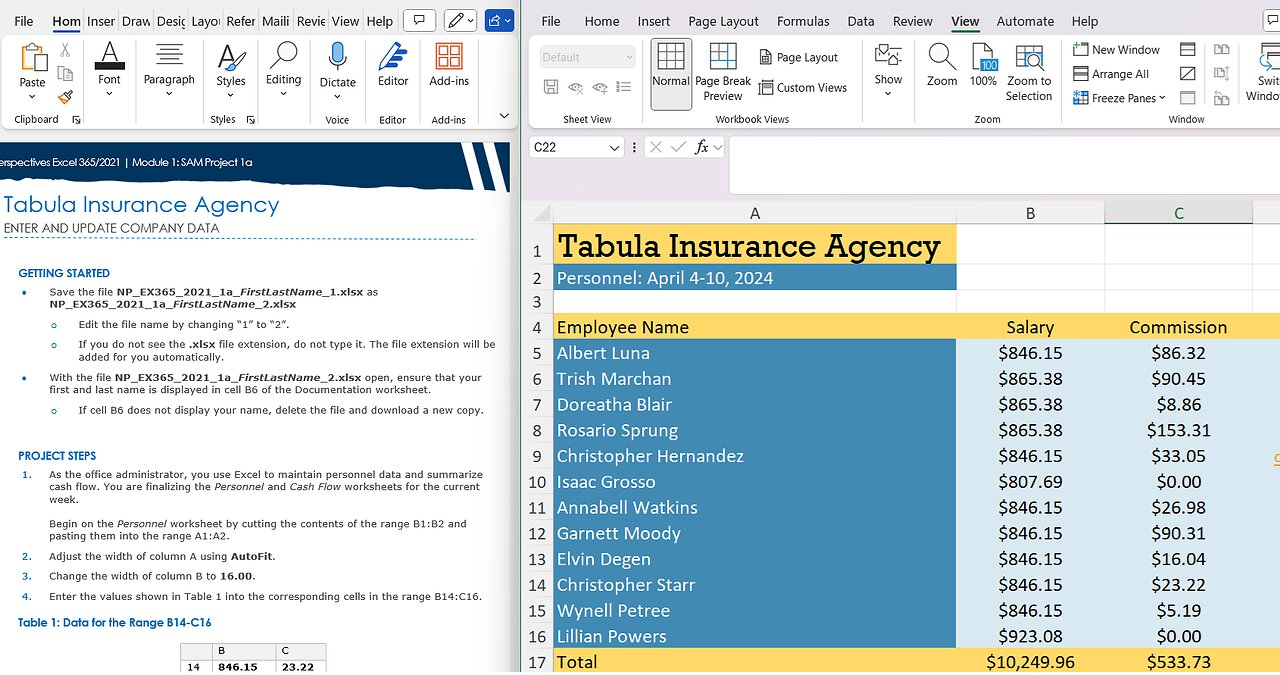Click the Editing magnifier icon in Word

(x=283, y=56)
